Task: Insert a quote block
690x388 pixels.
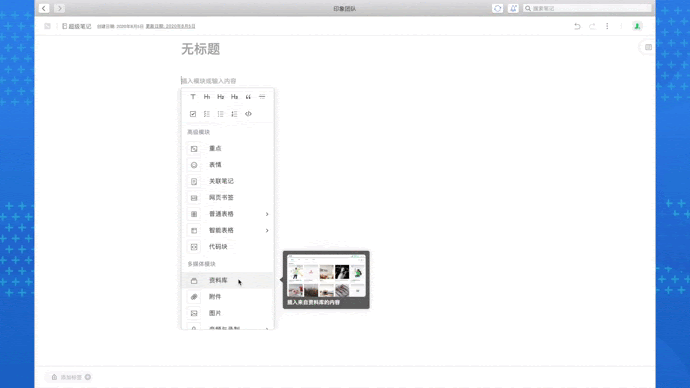Action: pyautogui.click(x=248, y=96)
